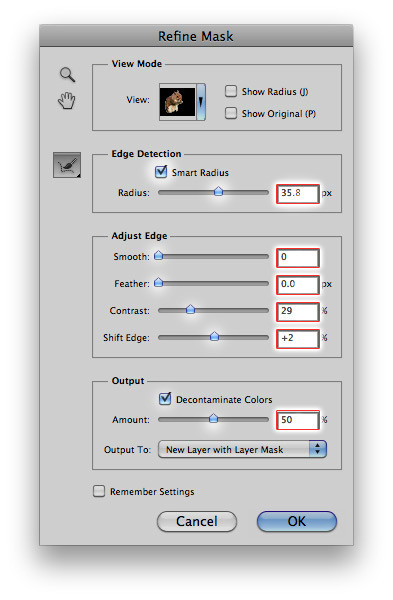Enable the Show Original (P) checkbox

point(231,113)
